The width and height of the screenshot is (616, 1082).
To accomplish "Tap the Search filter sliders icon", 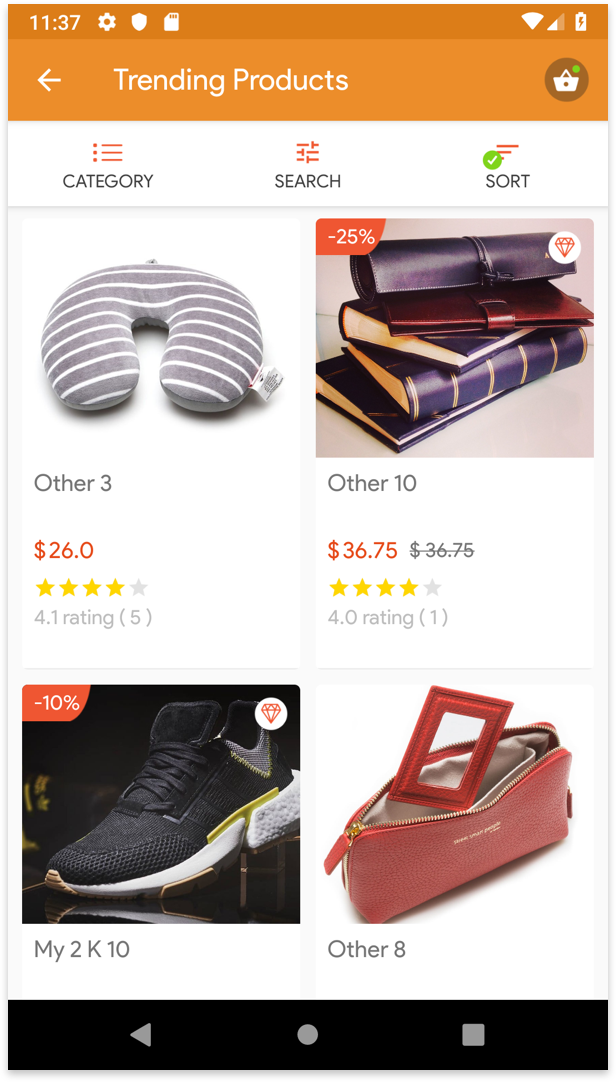I will click(x=308, y=153).
